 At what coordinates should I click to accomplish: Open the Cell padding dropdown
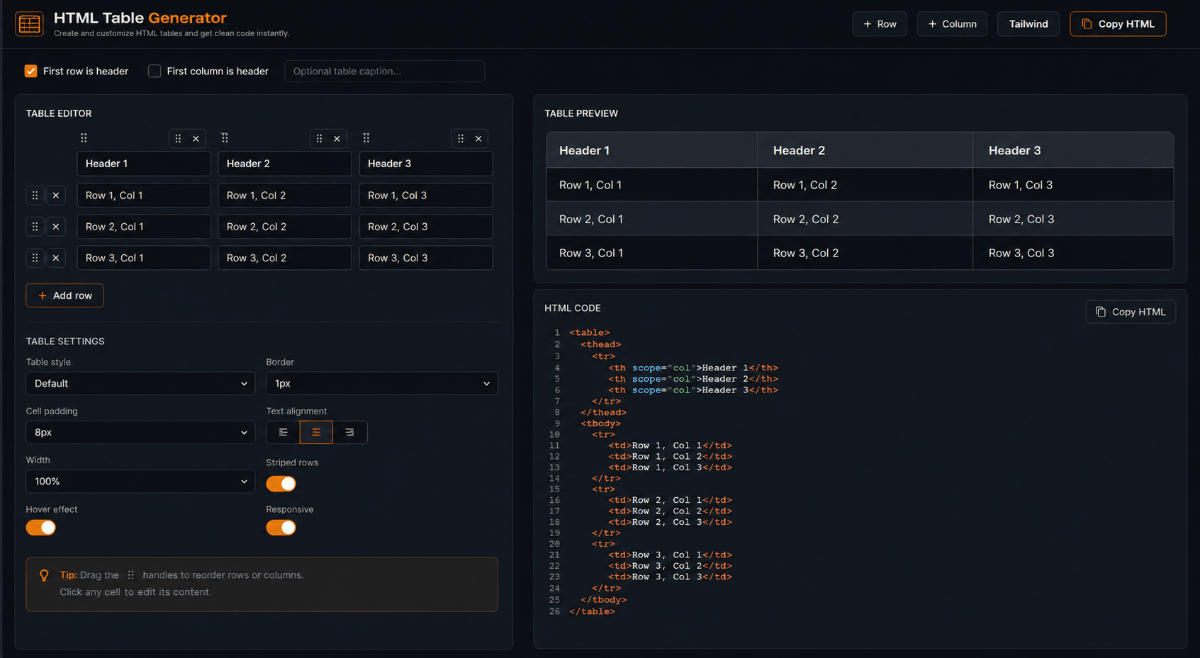click(x=141, y=432)
